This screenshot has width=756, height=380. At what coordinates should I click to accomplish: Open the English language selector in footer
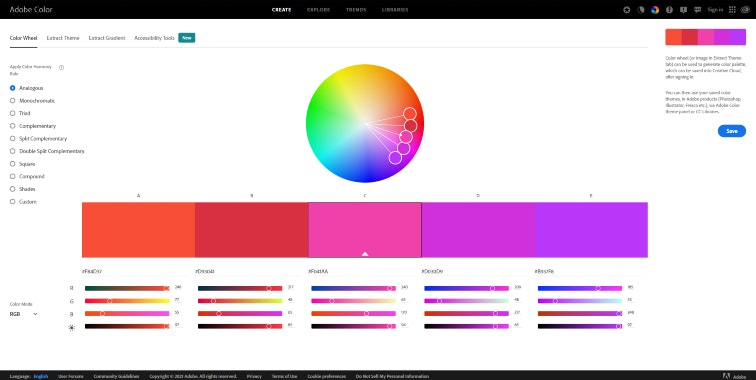(x=40, y=376)
